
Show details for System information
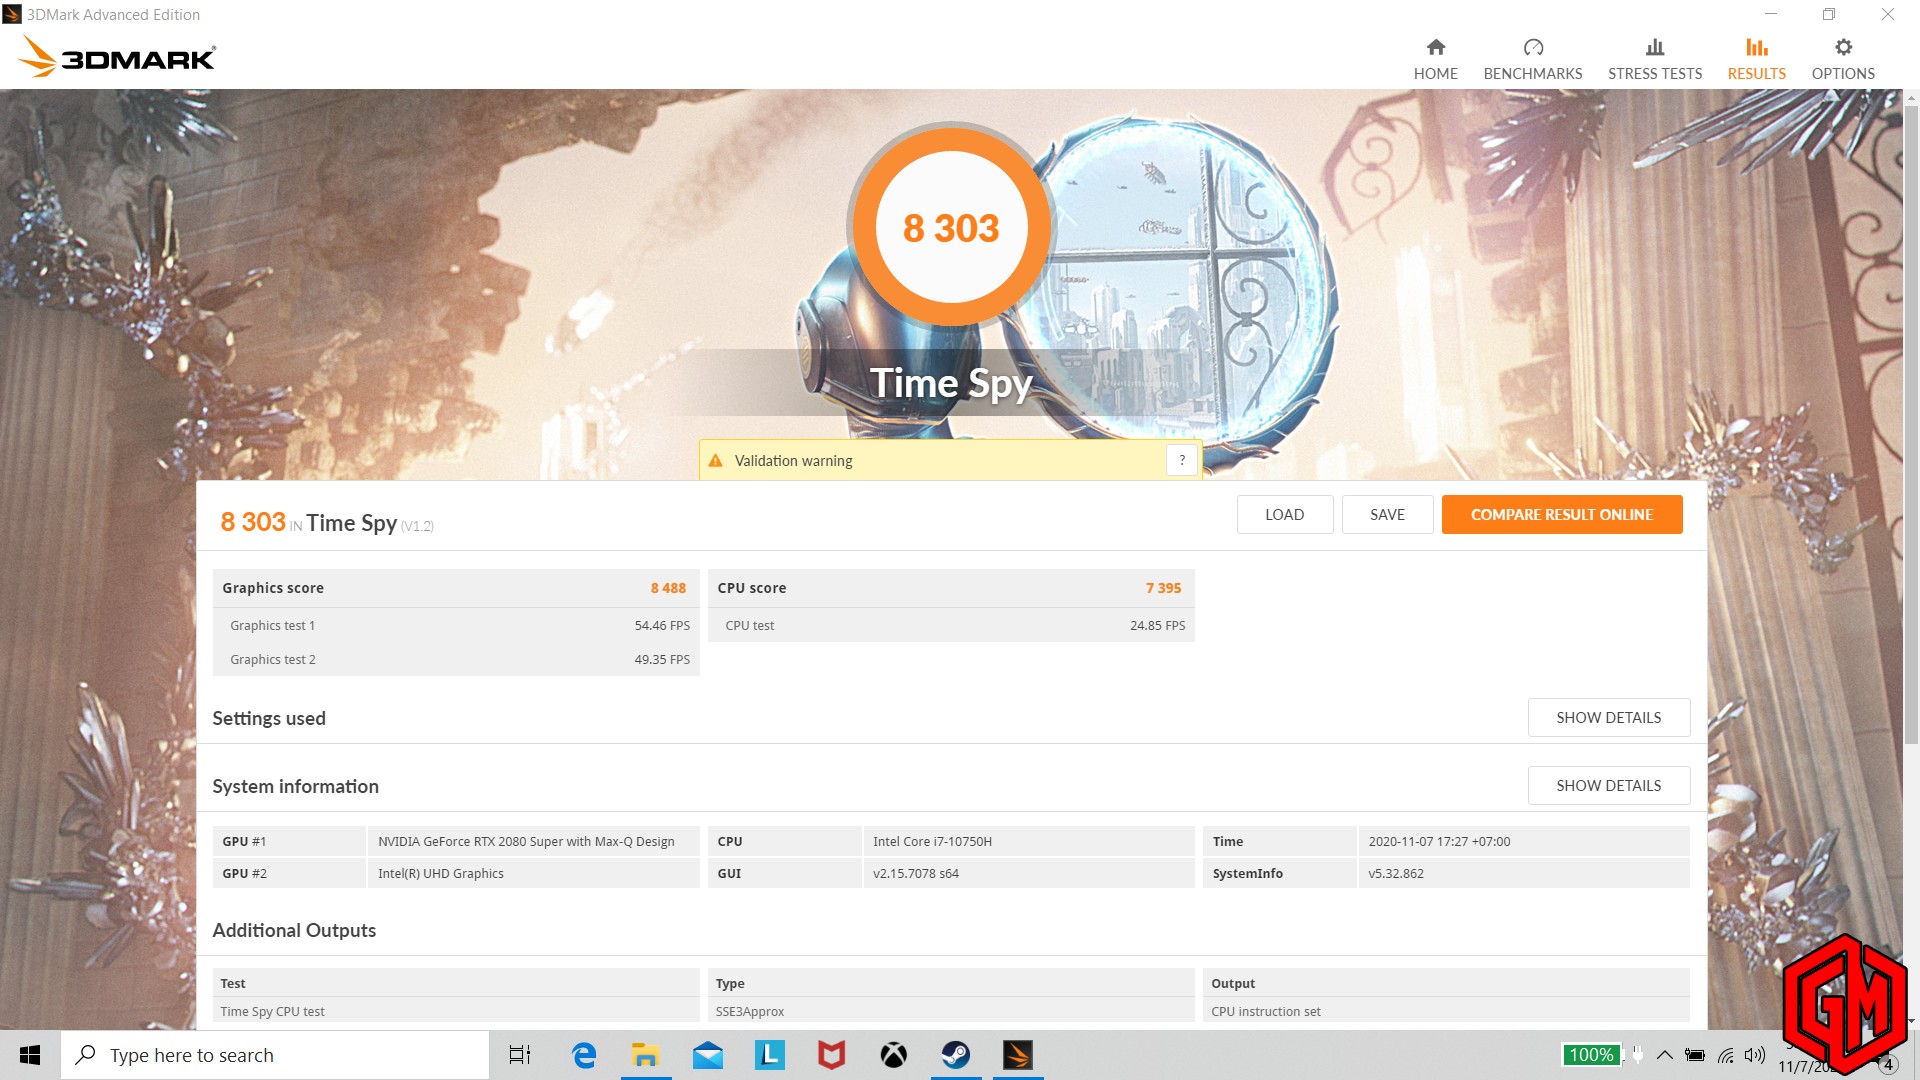[x=1608, y=785]
